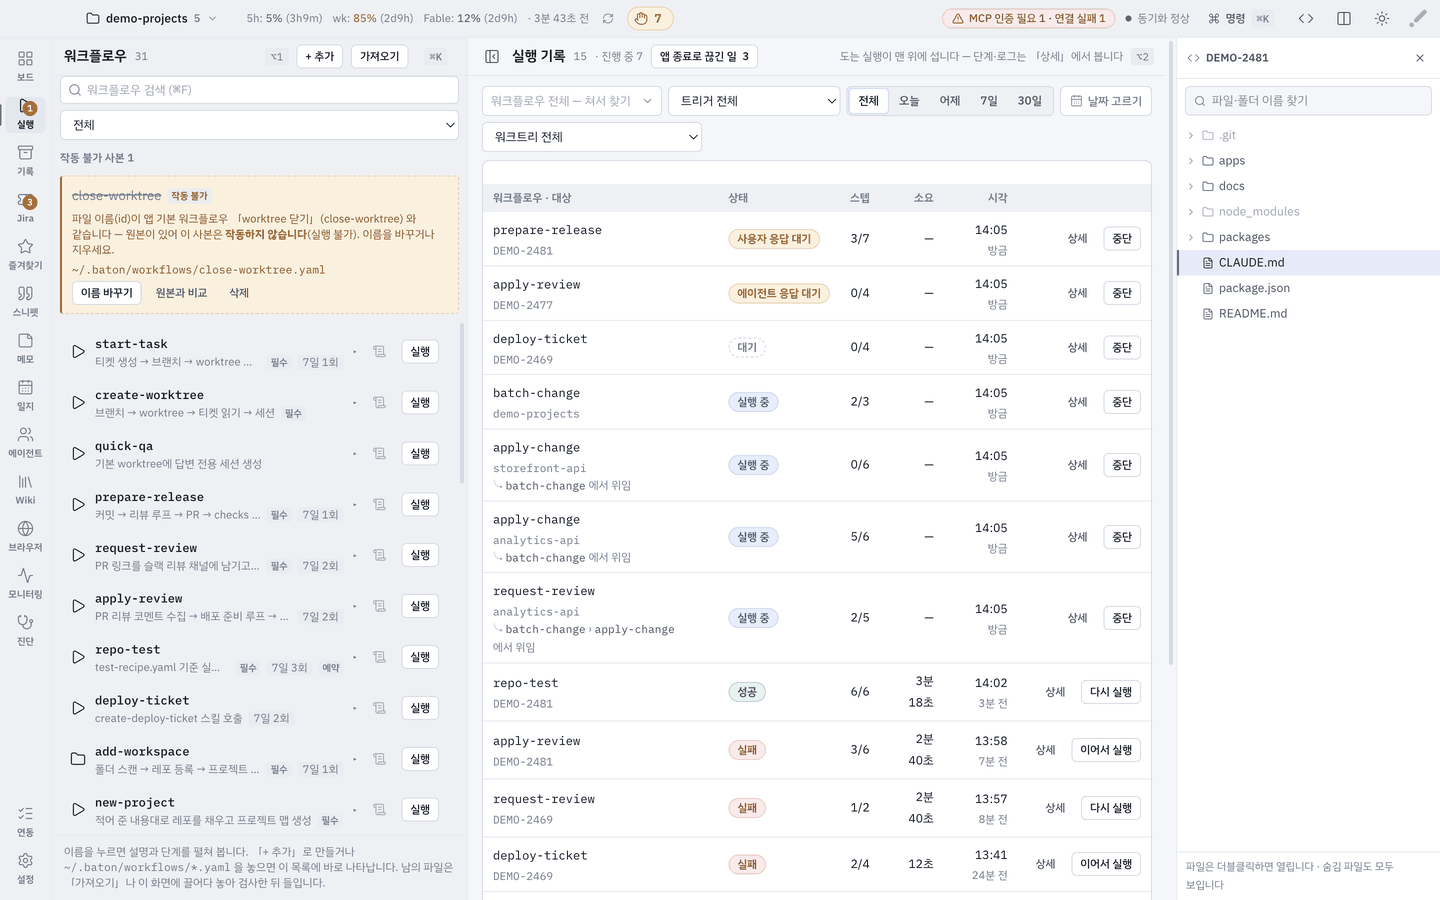Open the 워크트리 전체 dropdown
This screenshot has width=1440, height=900.
click(592, 137)
